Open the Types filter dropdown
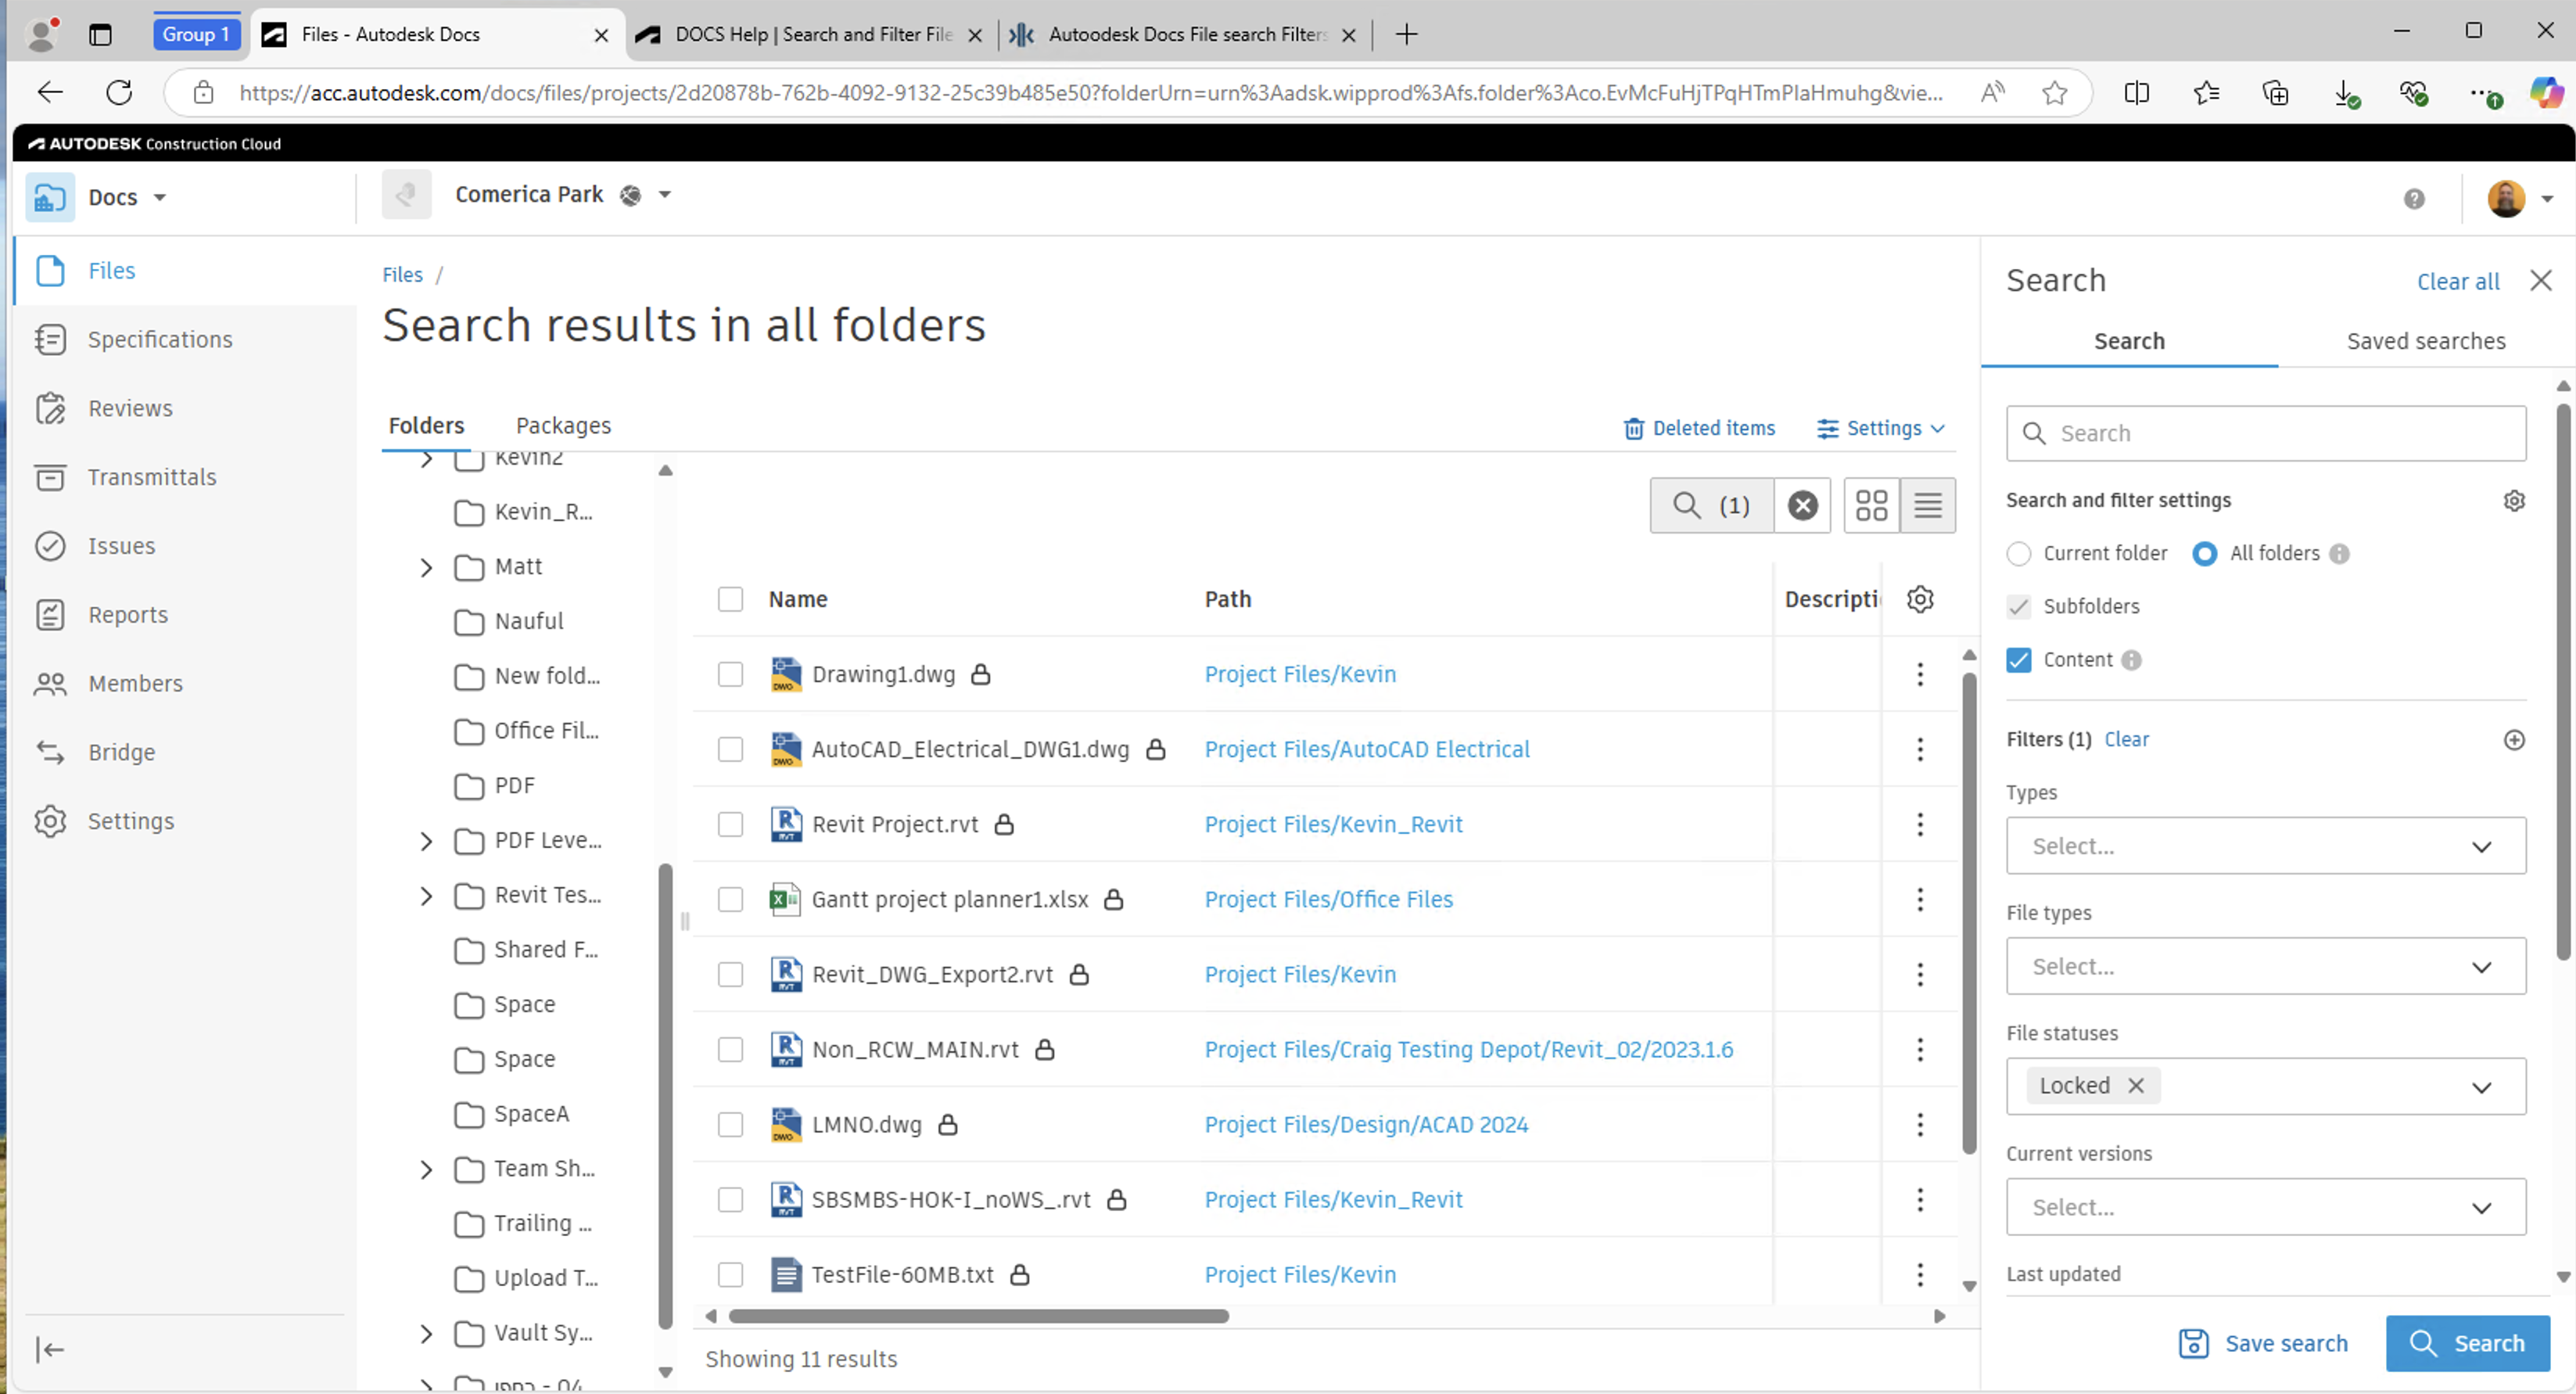 [x=2265, y=846]
